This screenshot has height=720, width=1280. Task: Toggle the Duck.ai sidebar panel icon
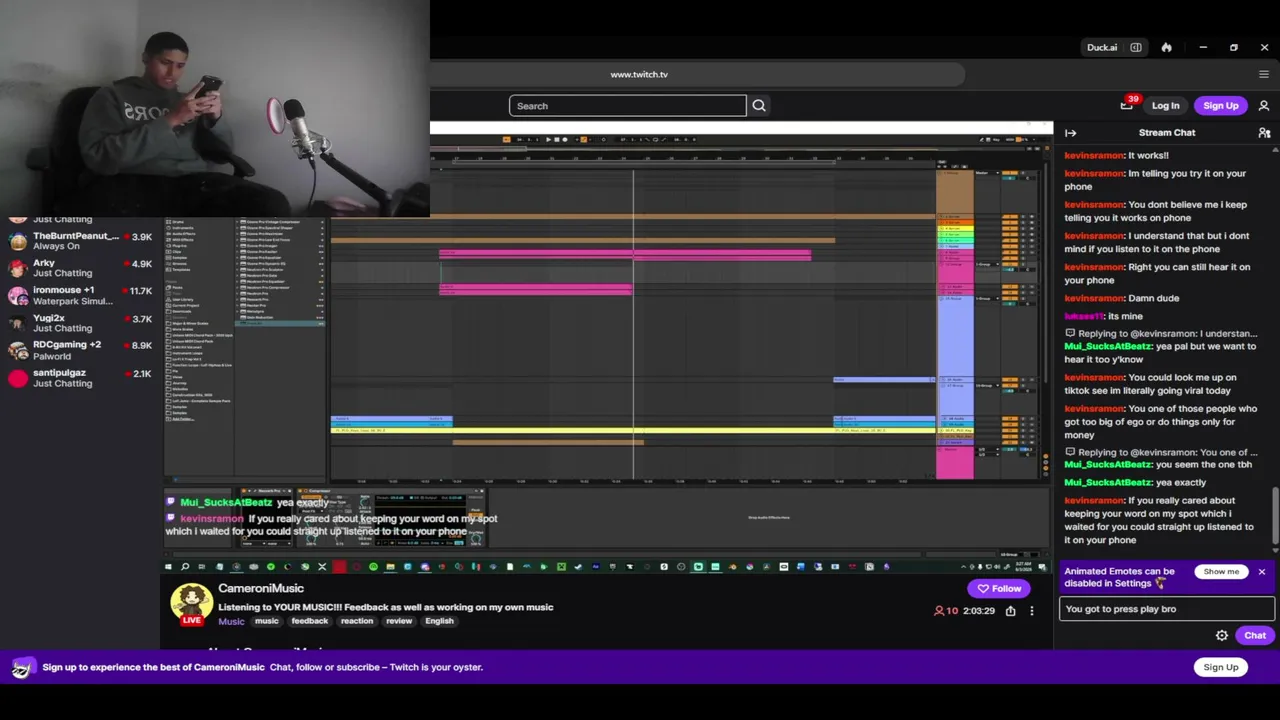[1136, 47]
